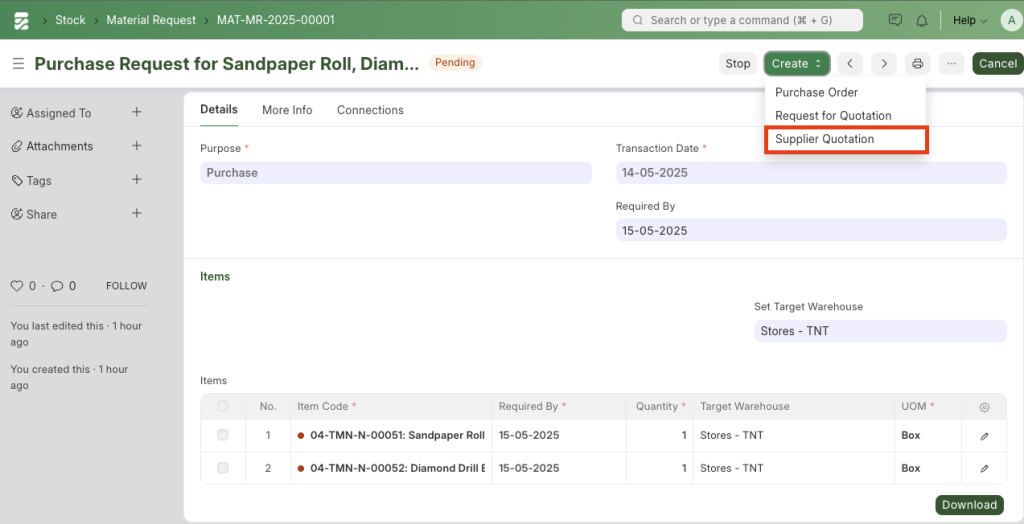Click the Cancel button

click(x=997, y=63)
